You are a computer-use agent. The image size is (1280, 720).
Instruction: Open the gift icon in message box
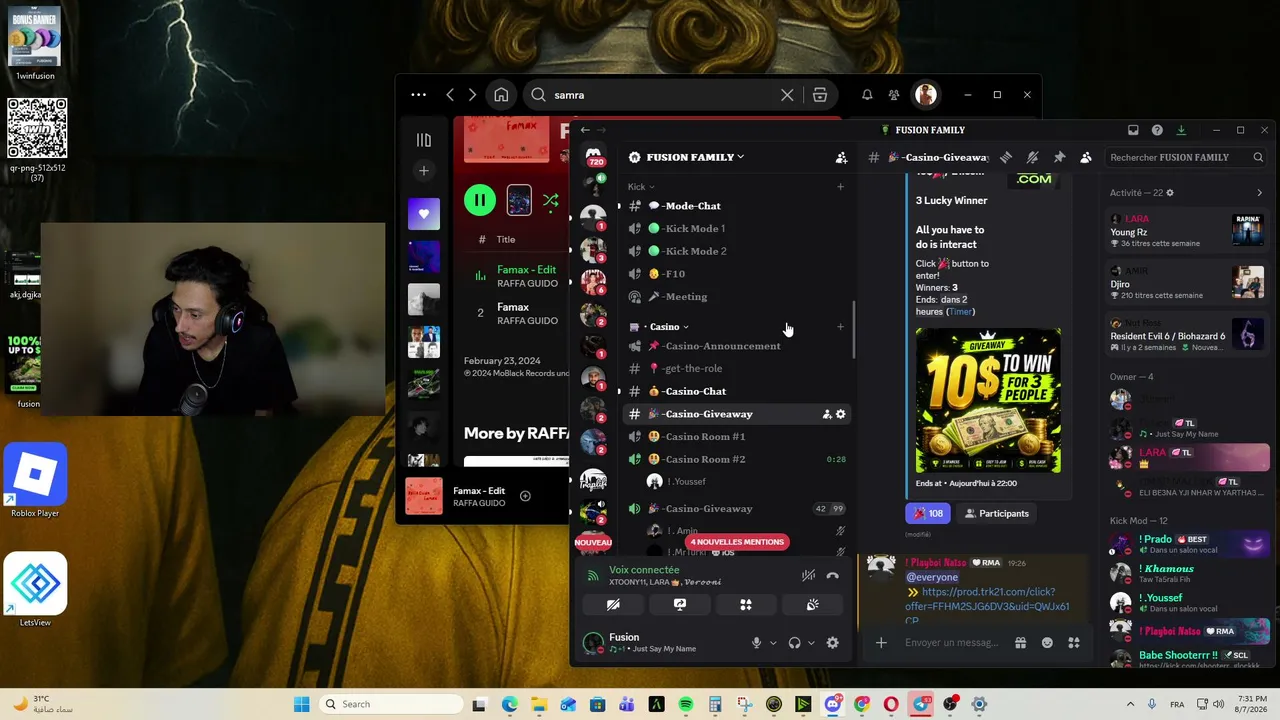click(x=1020, y=643)
